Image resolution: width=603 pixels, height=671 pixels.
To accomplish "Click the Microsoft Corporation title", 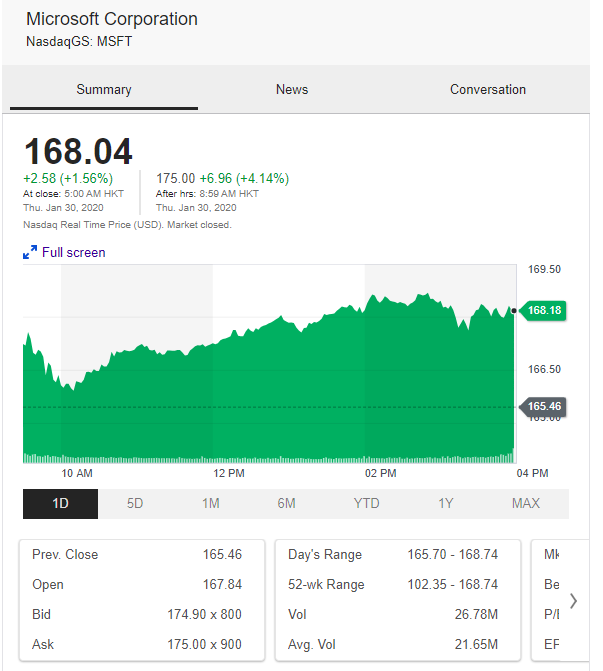I will pos(112,19).
